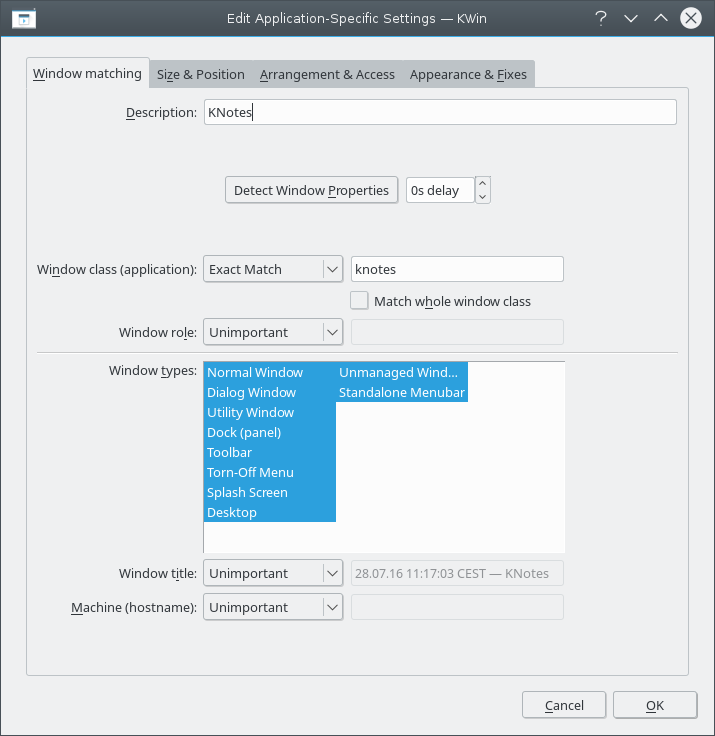Viewport: 715px width, 736px height.
Task: Click the KWin window menu icon in title bar
Action: pos(25,18)
